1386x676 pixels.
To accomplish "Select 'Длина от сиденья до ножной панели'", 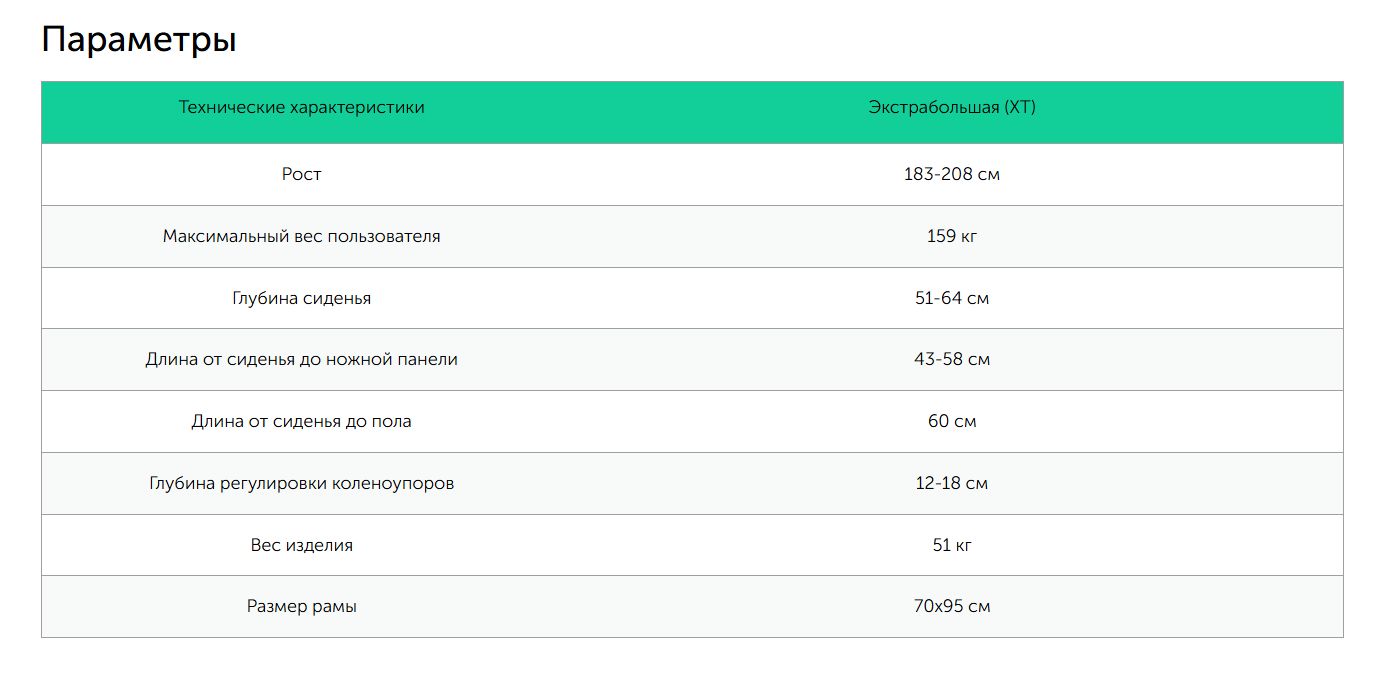I will pyautogui.click(x=301, y=359).
